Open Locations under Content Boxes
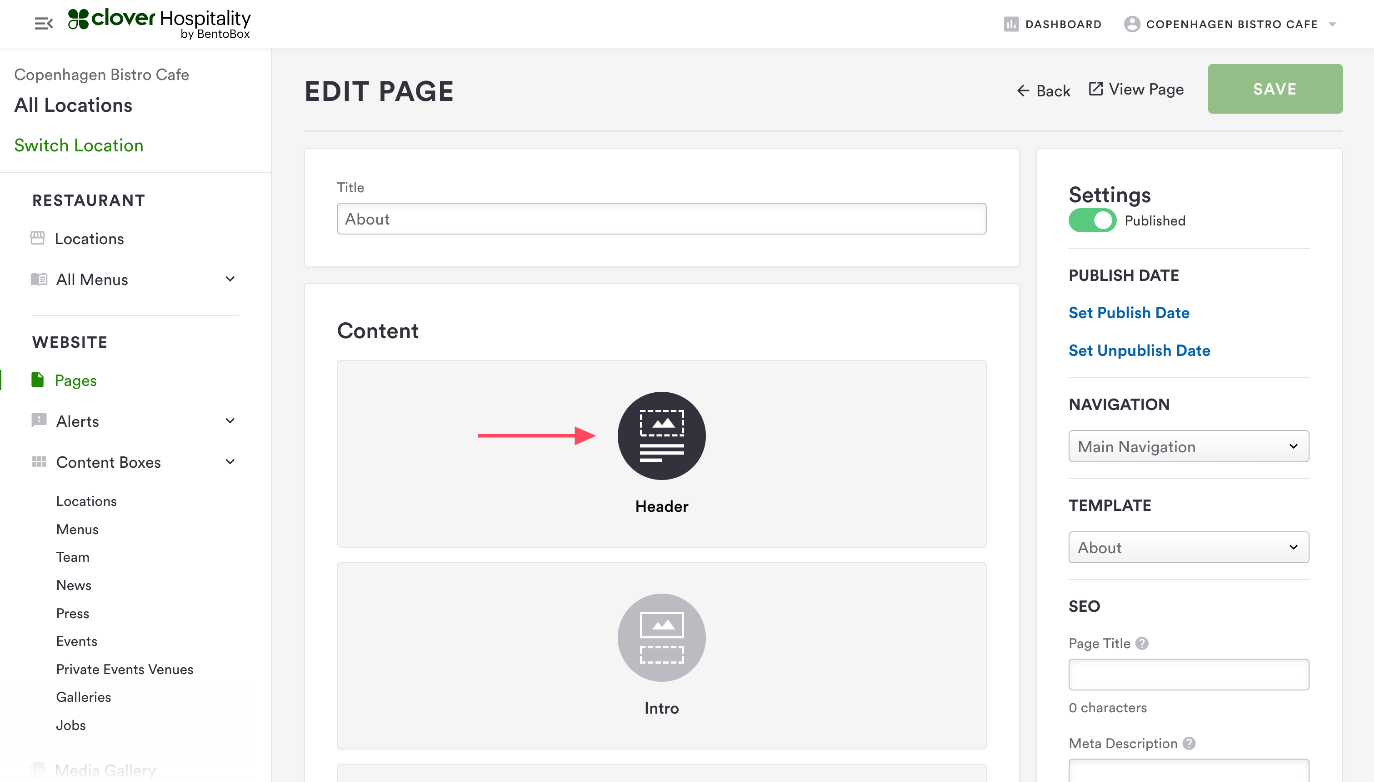 (x=86, y=501)
